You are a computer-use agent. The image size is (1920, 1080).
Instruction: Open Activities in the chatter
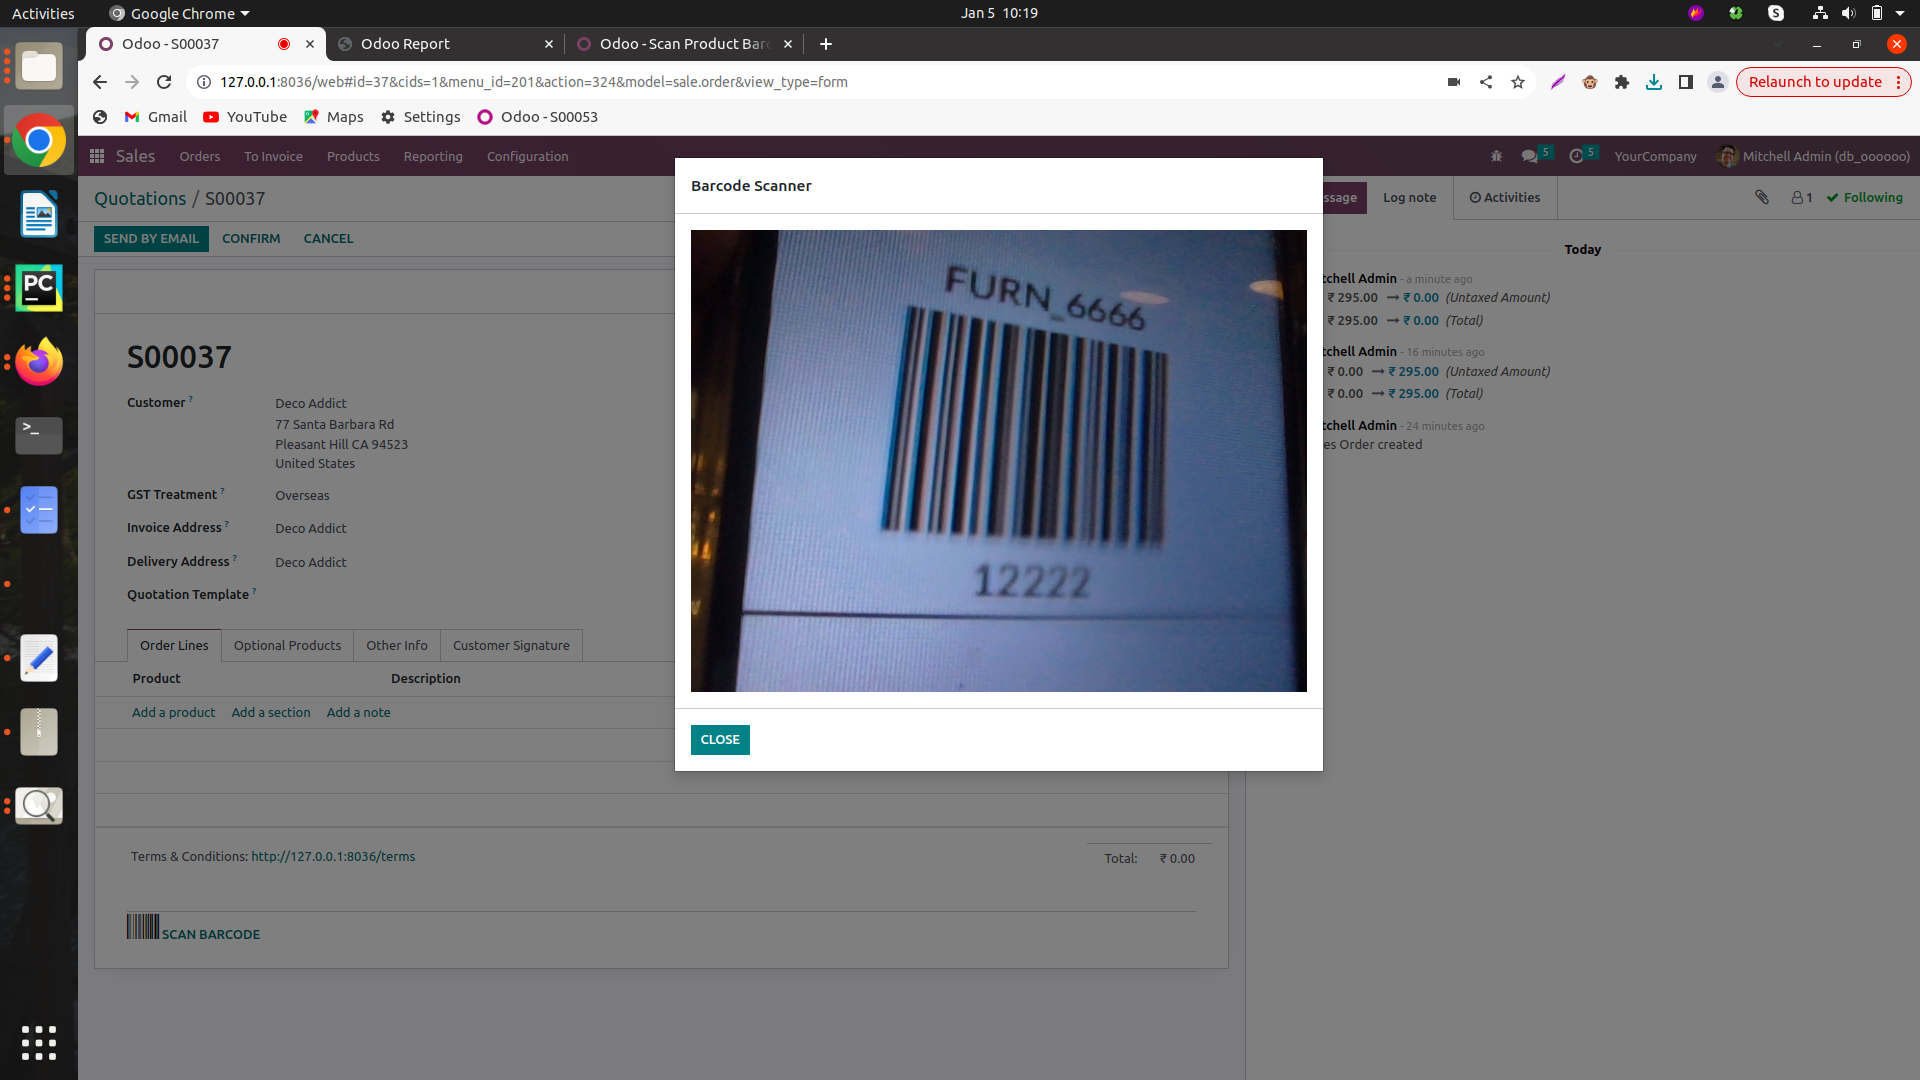1505,198
